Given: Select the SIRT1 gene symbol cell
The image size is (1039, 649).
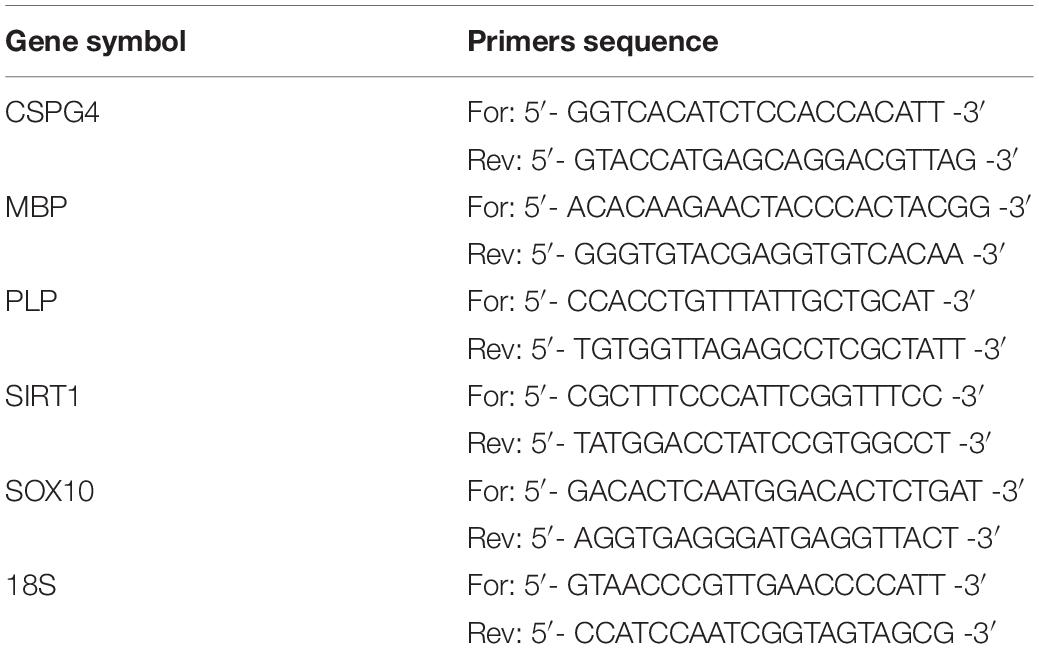Looking at the screenshot, I should pyautogui.click(x=42, y=396).
